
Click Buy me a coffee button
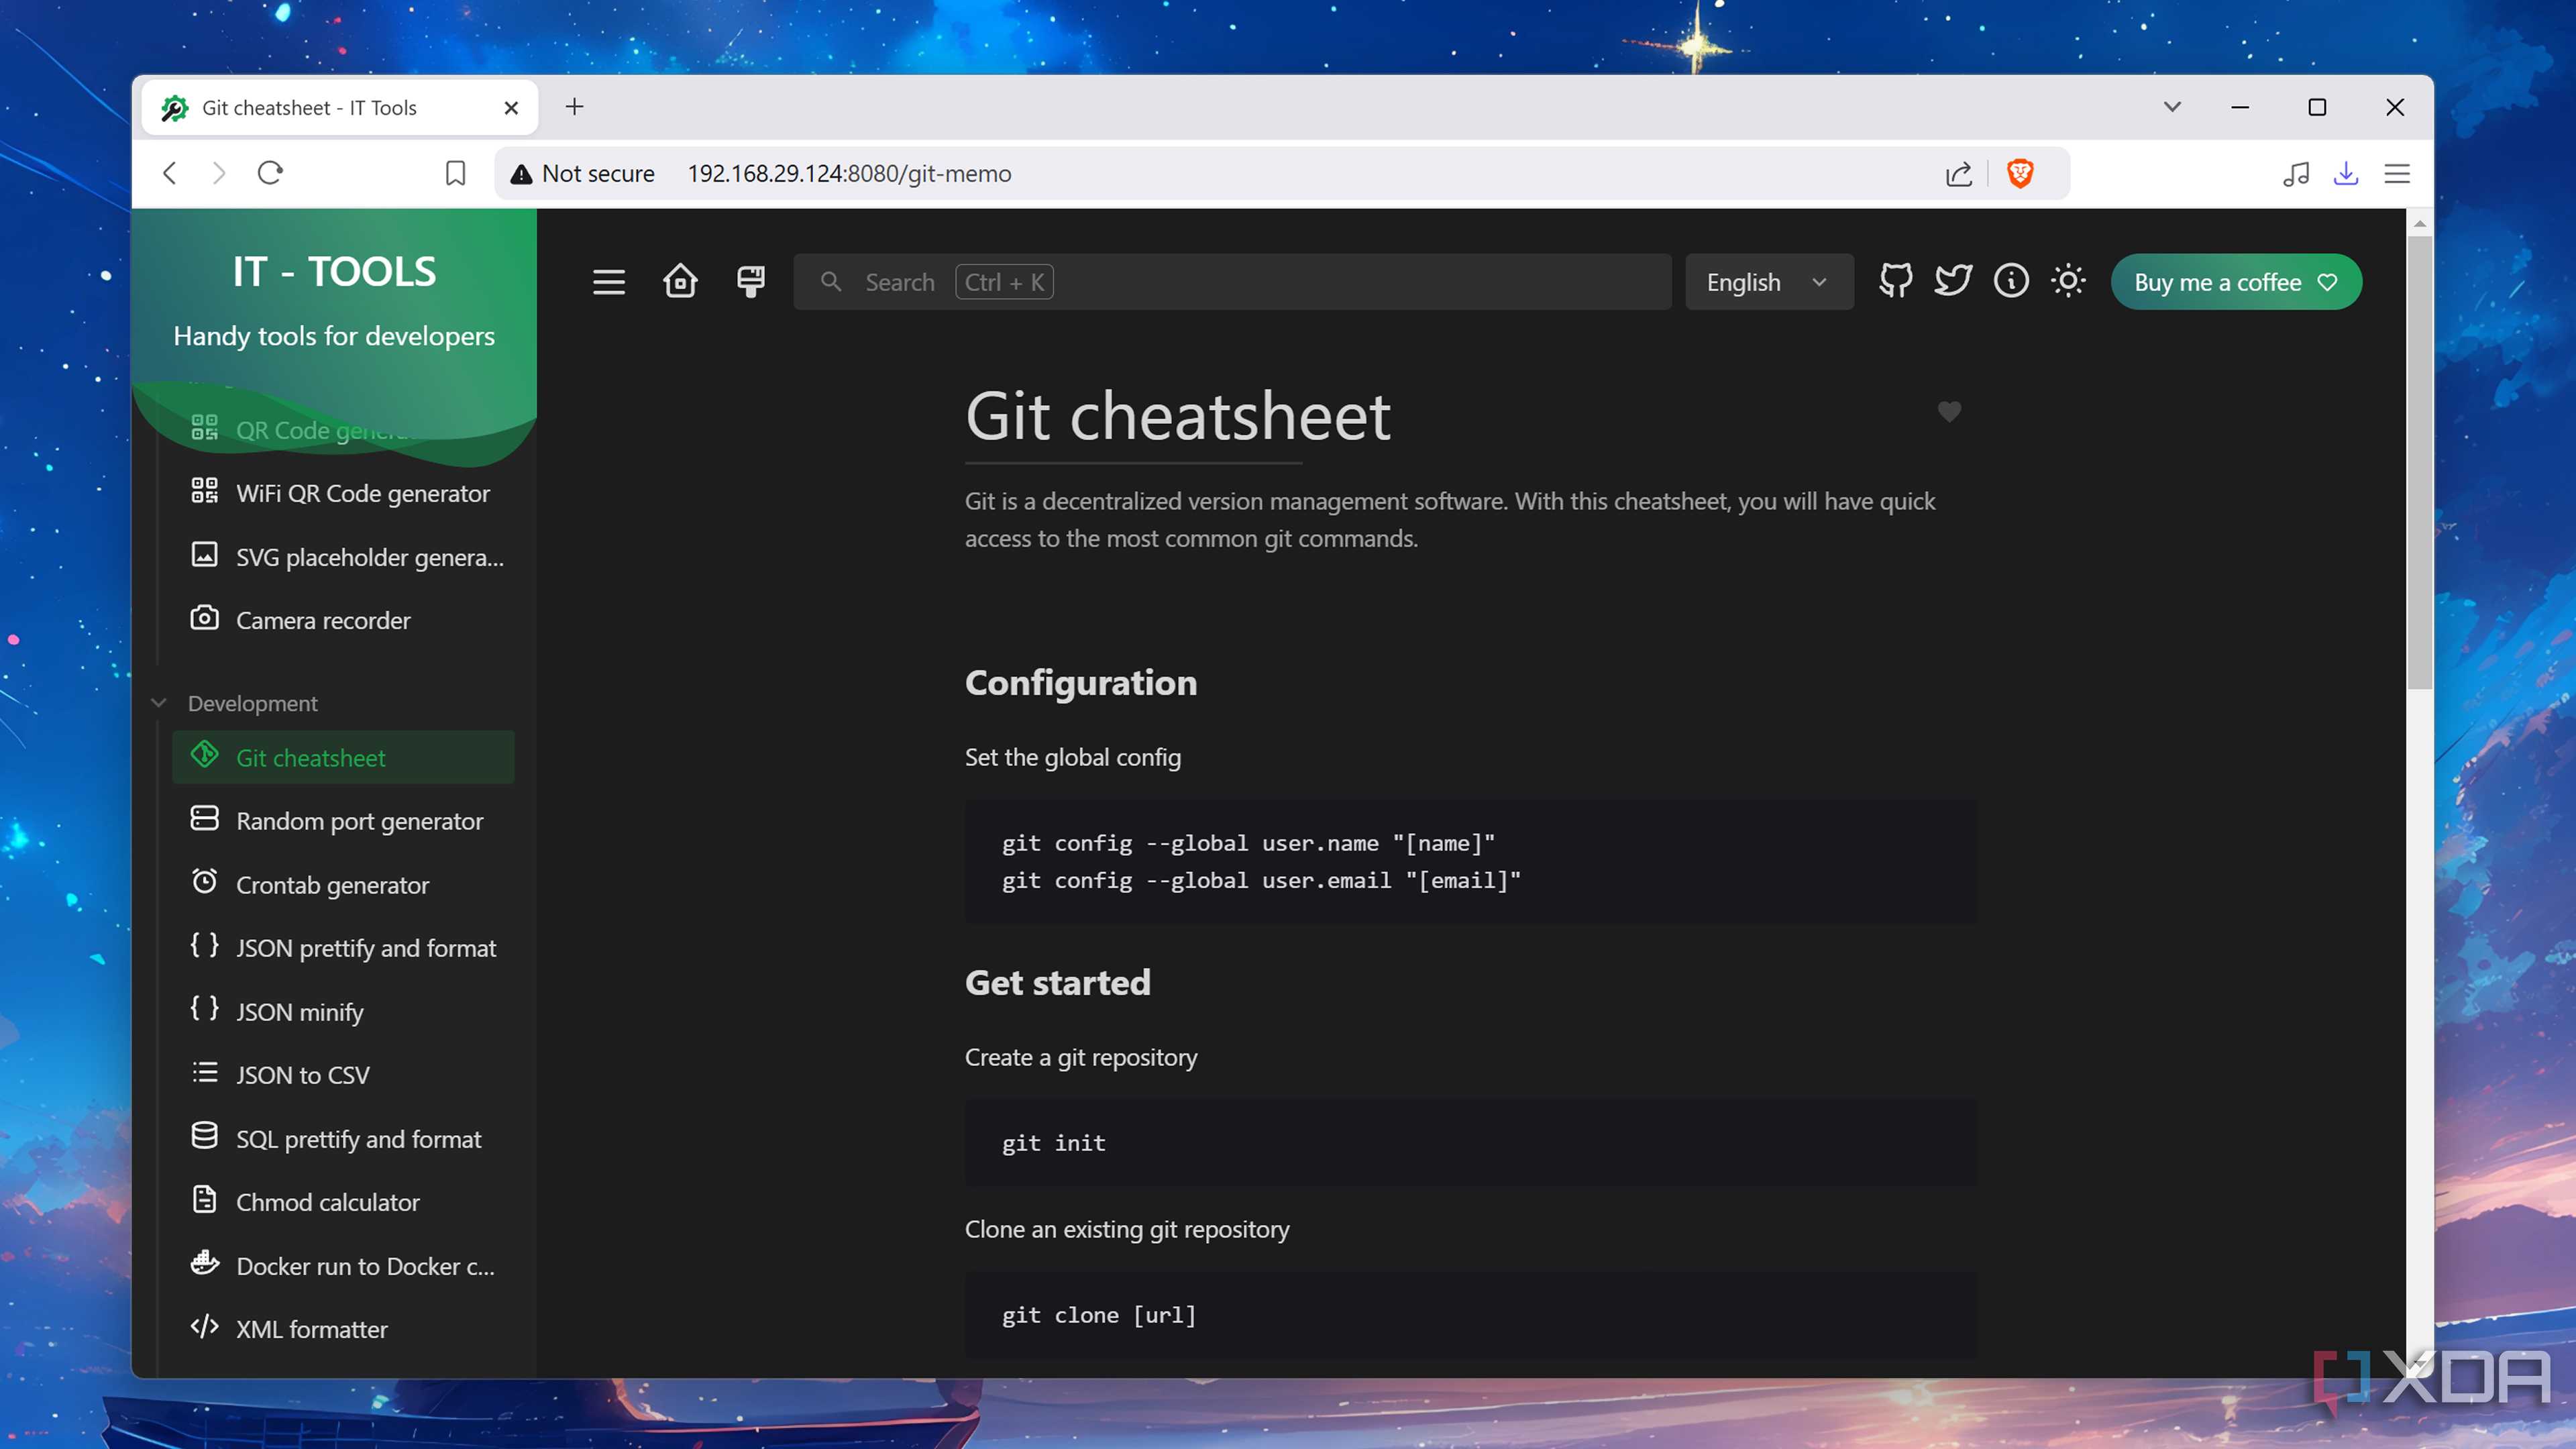tap(2236, 282)
